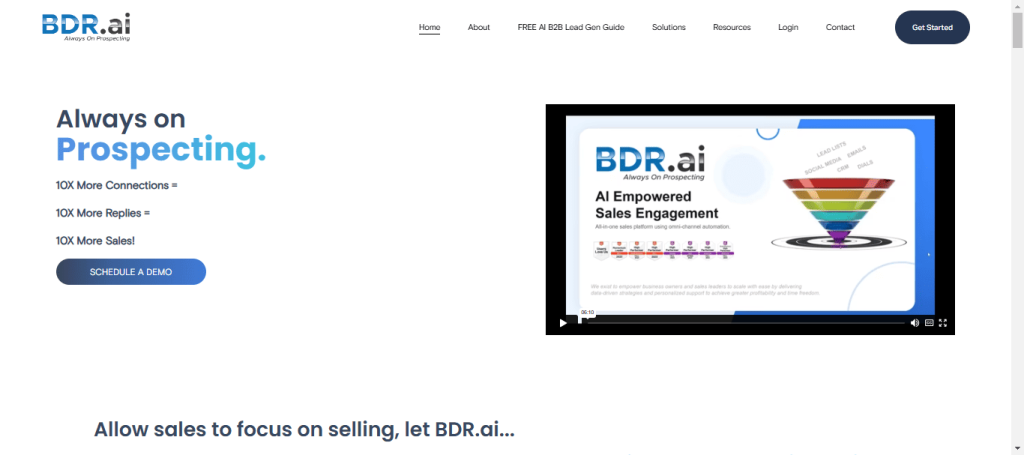Click the 'Always on' heading text
Image resolution: width=1024 pixels, height=455 pixels.
(121, 119)
